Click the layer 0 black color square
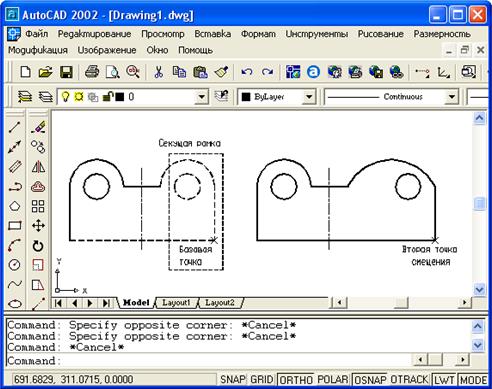This screenshot has width=492, height=389. (x=119, y=97)
